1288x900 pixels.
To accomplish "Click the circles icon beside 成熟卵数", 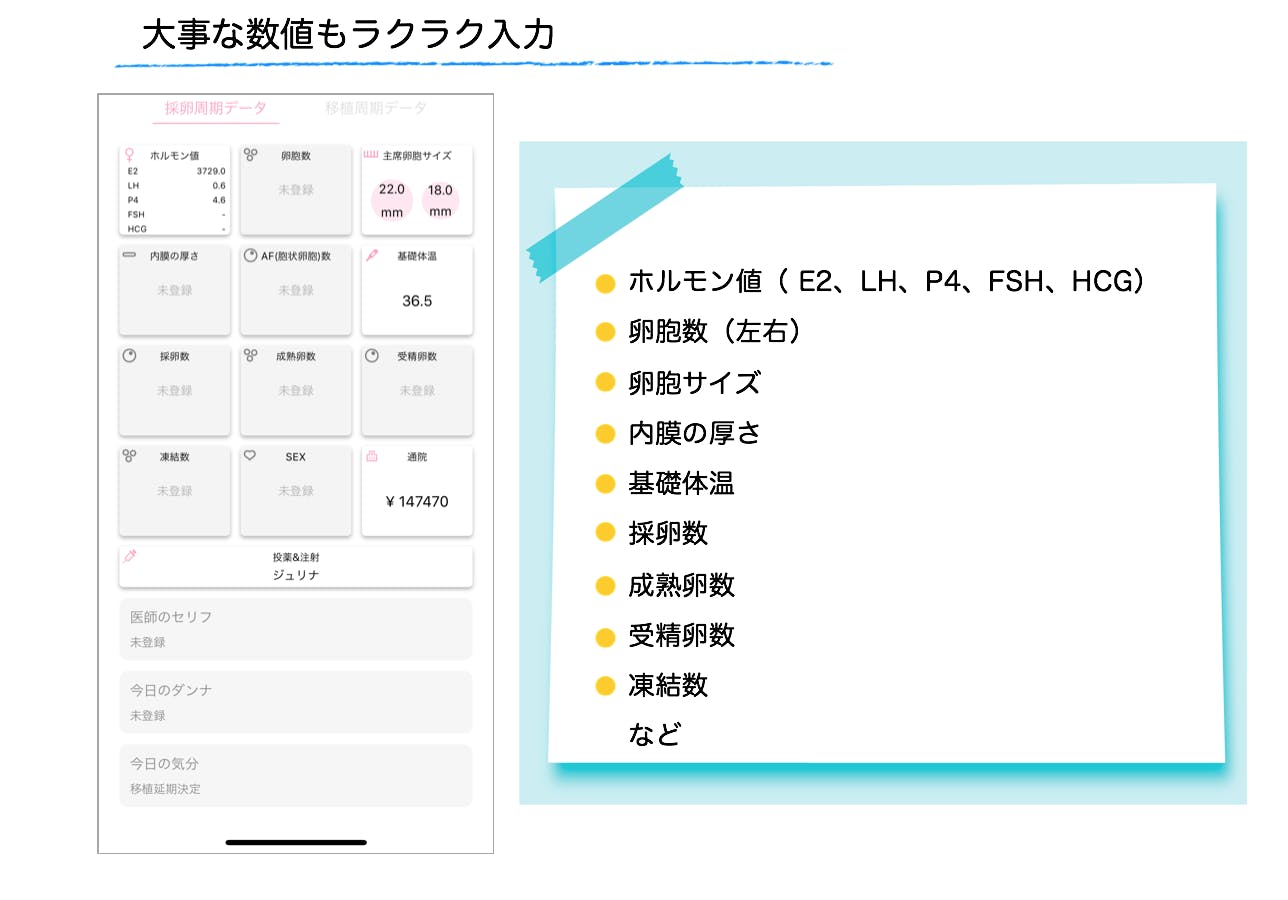I will (250, 356).
